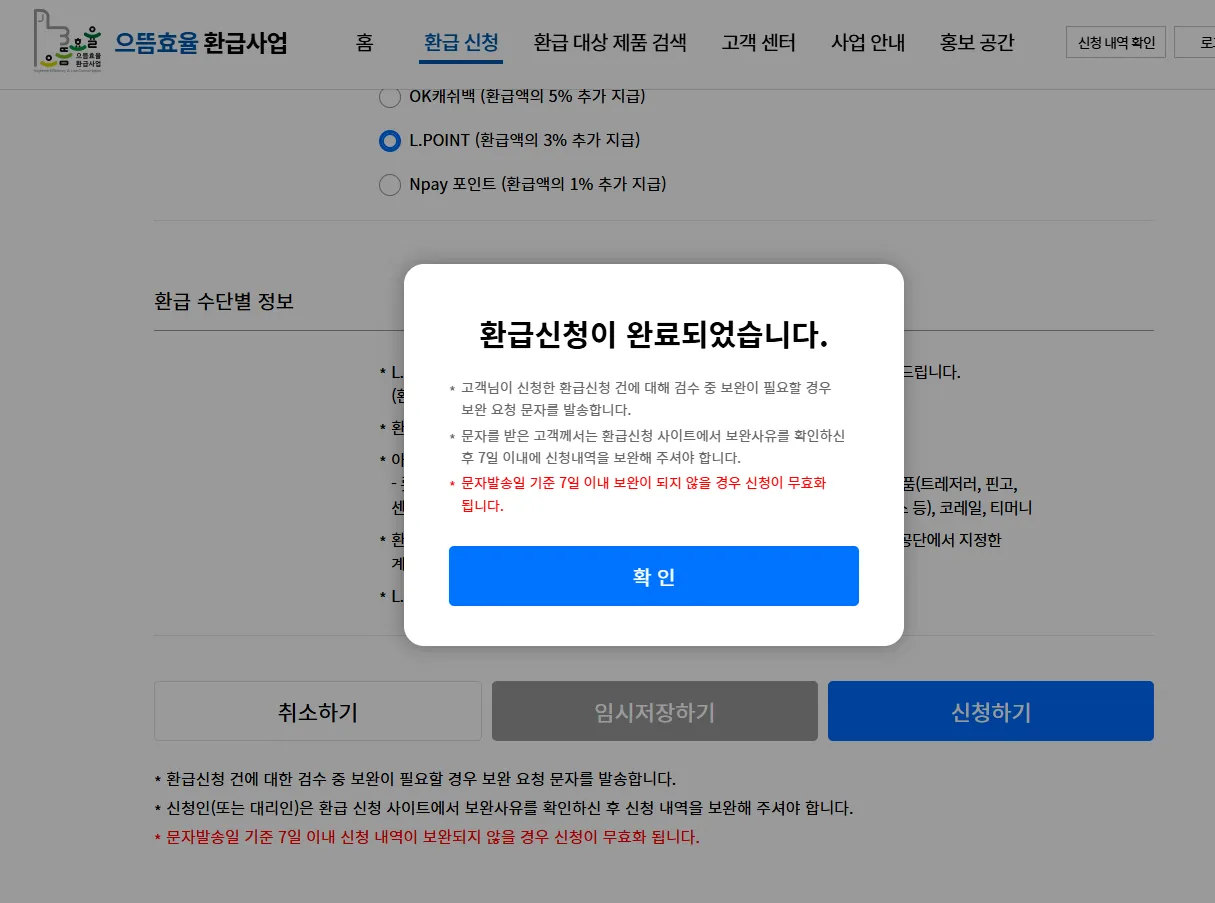Click the red page-bottom notice starting 문자발송일 기준 7일 이내 신청 내역이
The image size is (1215, 903).
point(427,837)
